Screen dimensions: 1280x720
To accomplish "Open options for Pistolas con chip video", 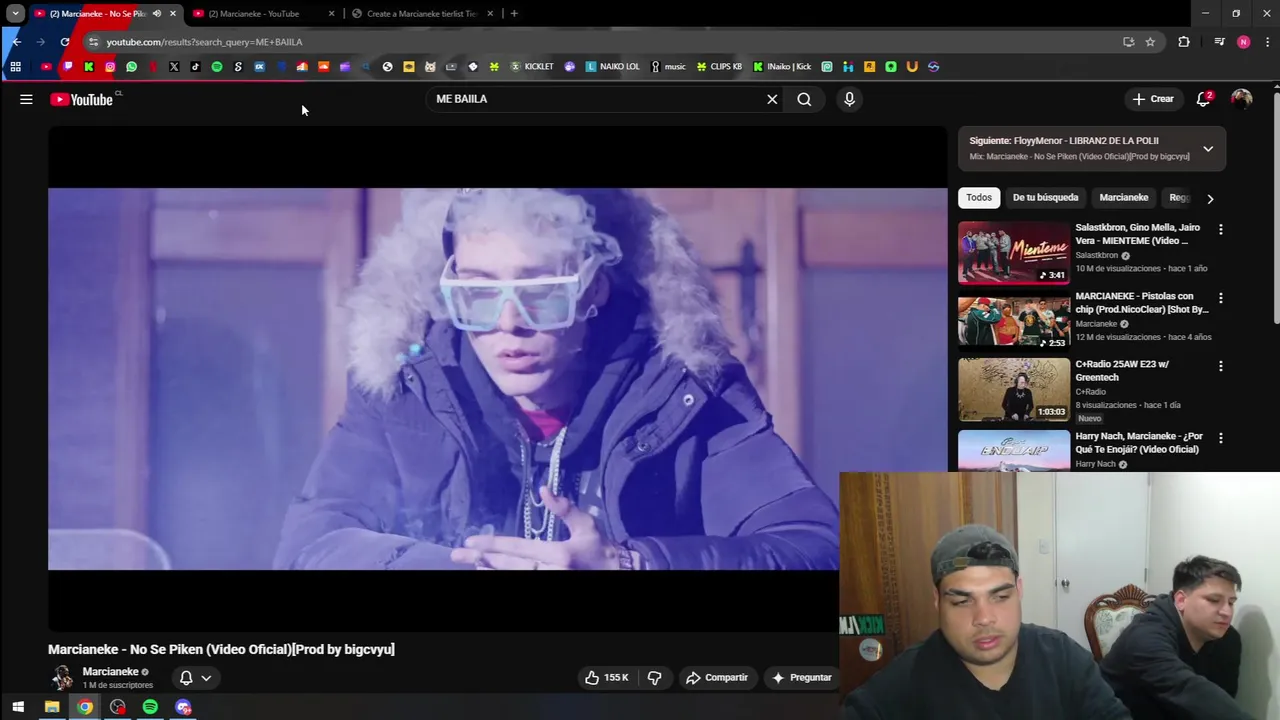I will tap(1220, 298).
